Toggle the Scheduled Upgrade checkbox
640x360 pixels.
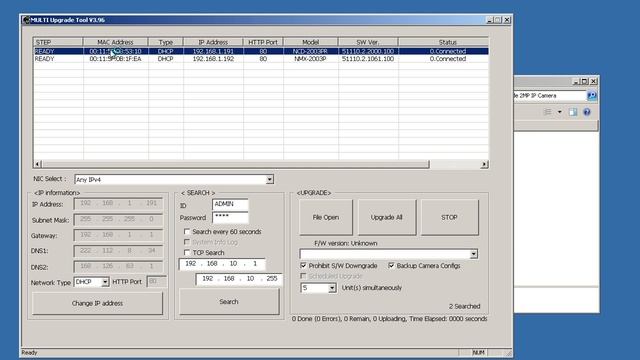click(x=303, y=276)
